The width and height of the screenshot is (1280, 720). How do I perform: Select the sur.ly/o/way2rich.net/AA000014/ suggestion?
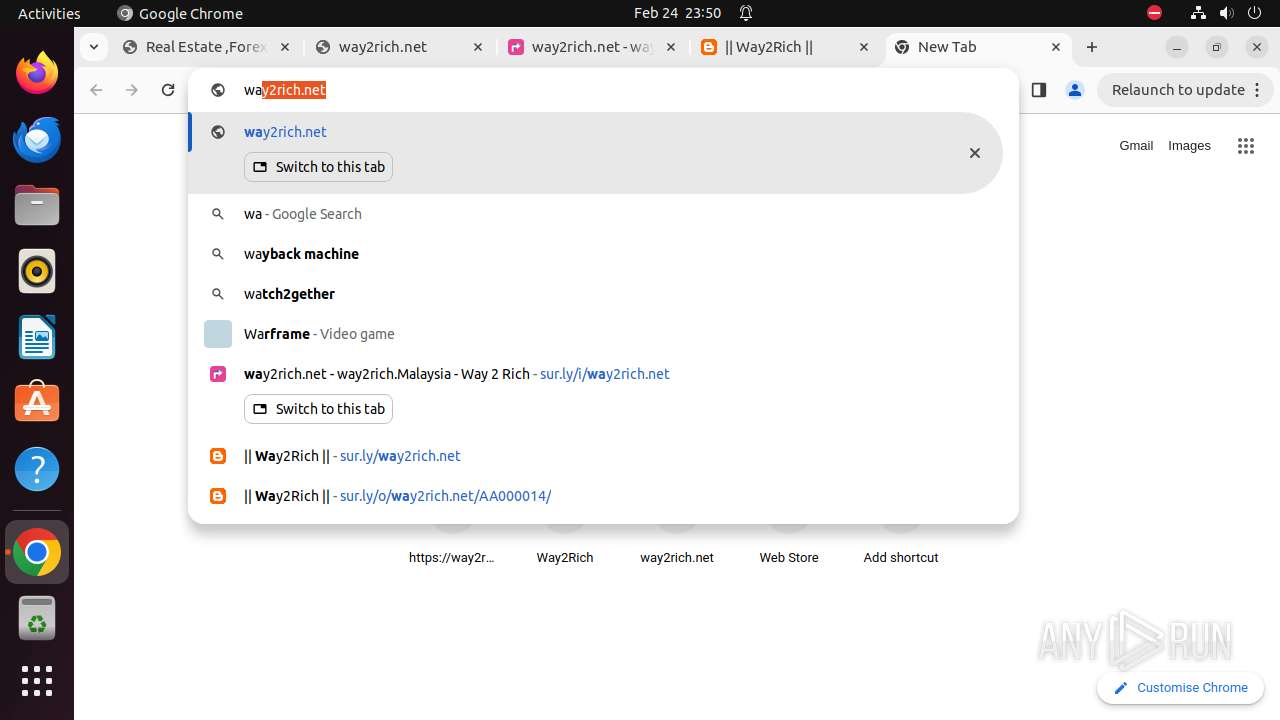pyautogui.click(x=603, y=496)
